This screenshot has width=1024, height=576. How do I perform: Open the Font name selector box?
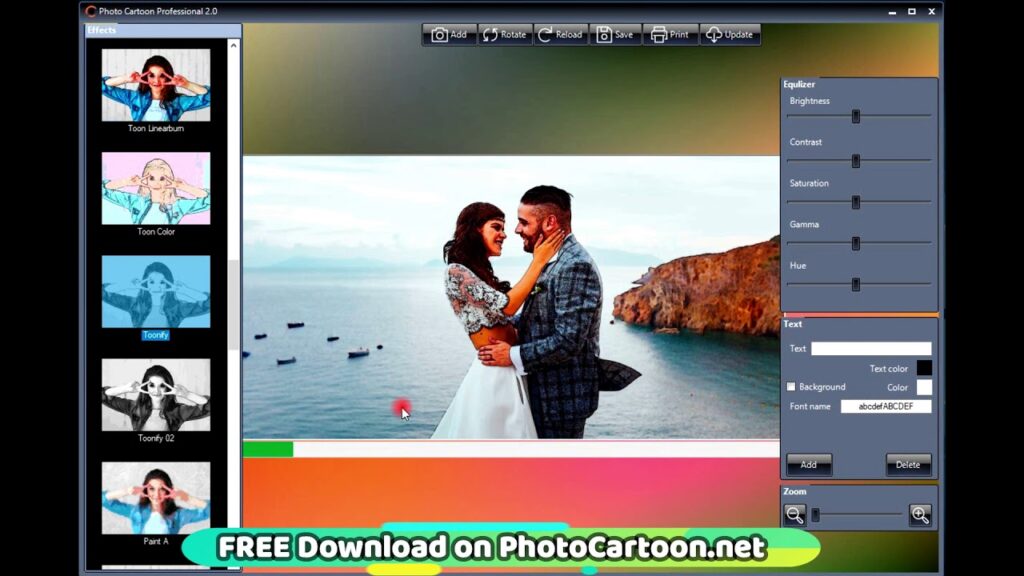click(886, 406)
